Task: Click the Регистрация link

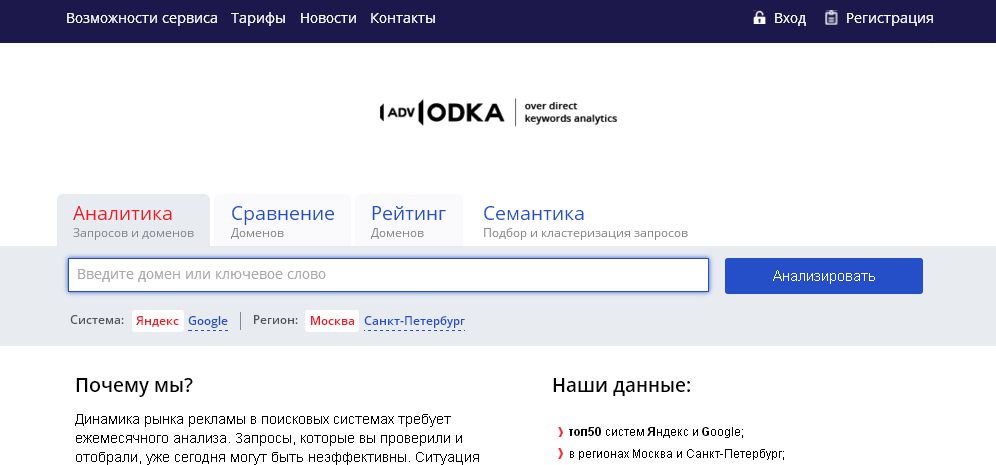Action: point(889,18)
